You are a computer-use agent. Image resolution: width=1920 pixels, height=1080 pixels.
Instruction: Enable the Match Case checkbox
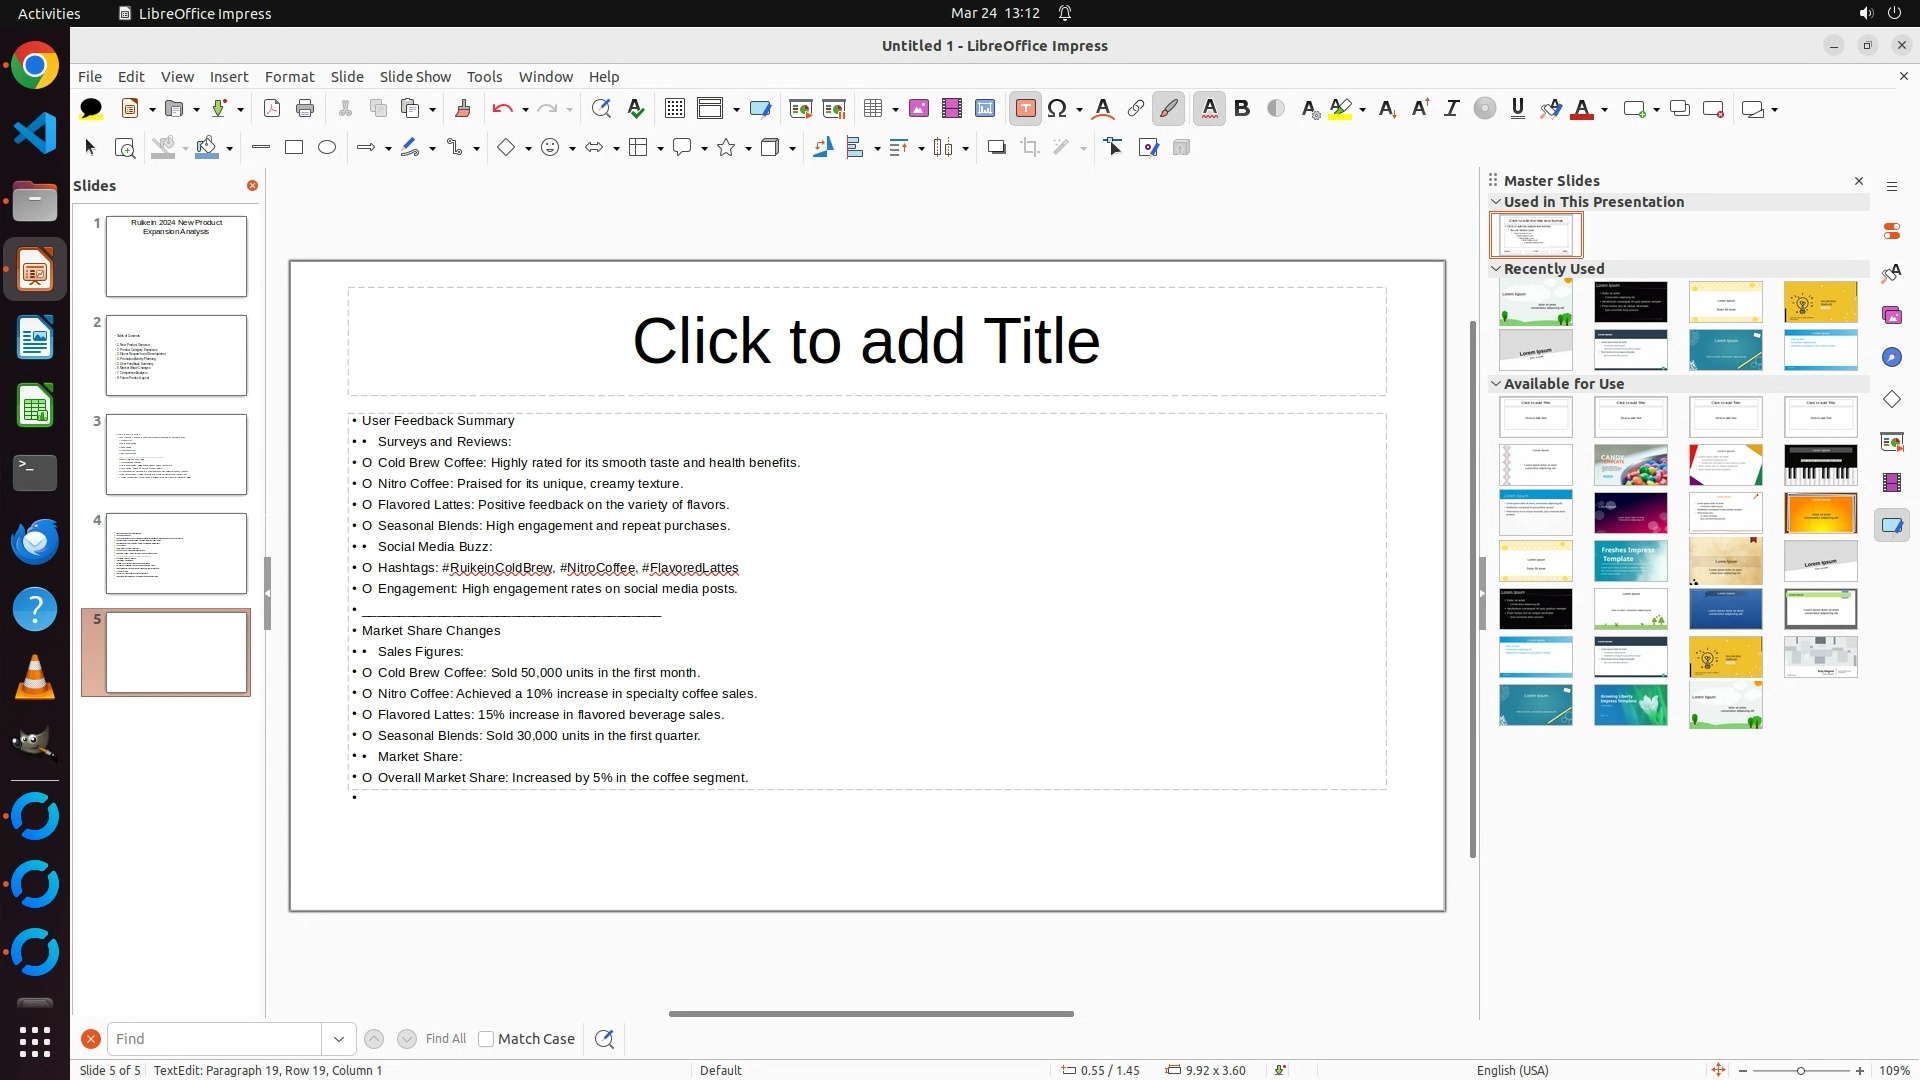coord(486,1039)
